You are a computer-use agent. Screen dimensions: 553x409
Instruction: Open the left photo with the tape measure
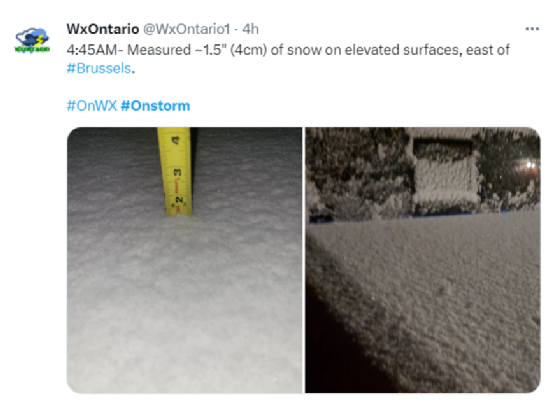184,260
